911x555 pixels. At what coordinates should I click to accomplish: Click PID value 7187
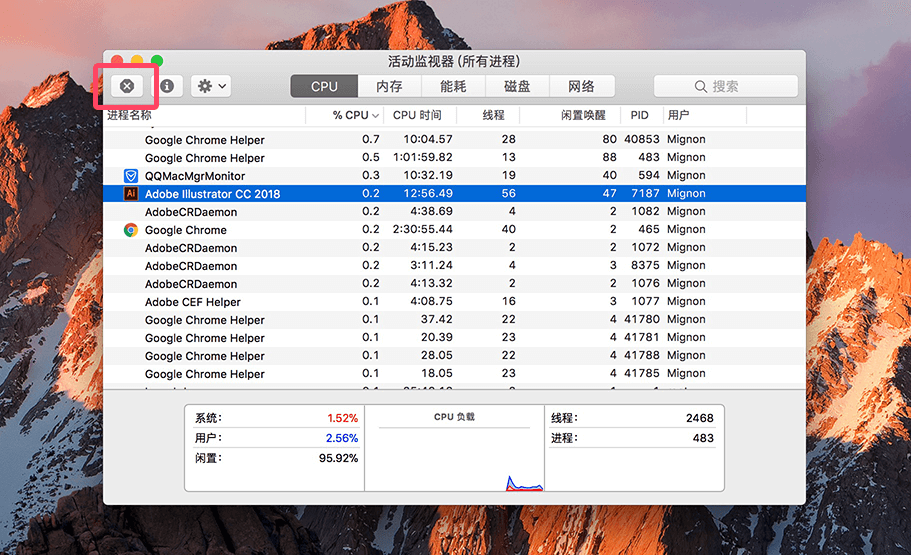pos(645,194)
